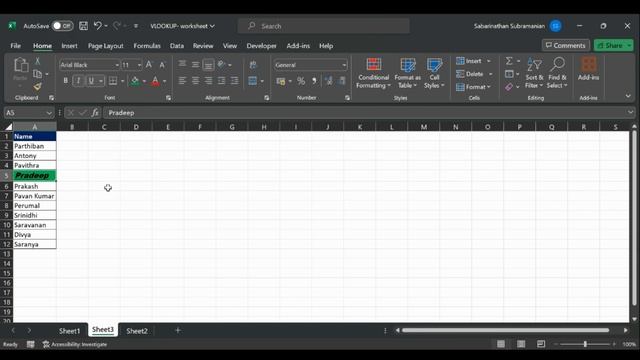Click the Cut scissors icon

(x=38, y=61)
